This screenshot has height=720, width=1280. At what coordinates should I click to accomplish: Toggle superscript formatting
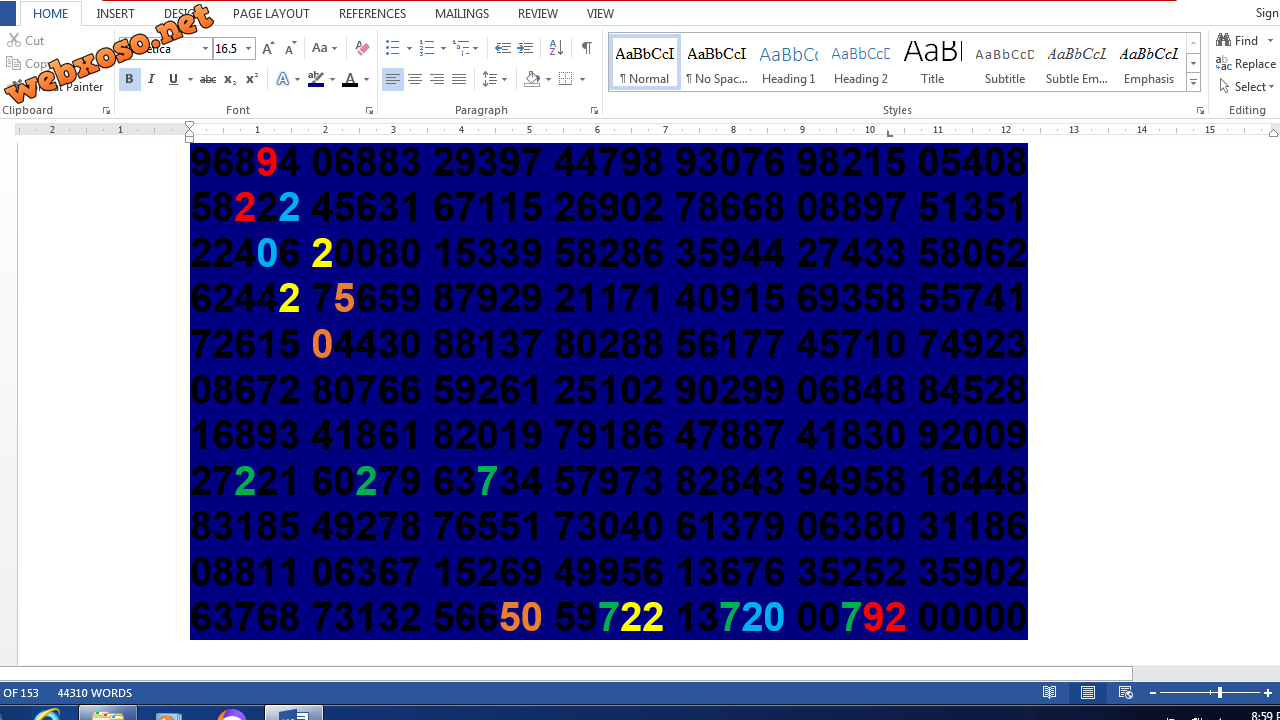(252, 79)
